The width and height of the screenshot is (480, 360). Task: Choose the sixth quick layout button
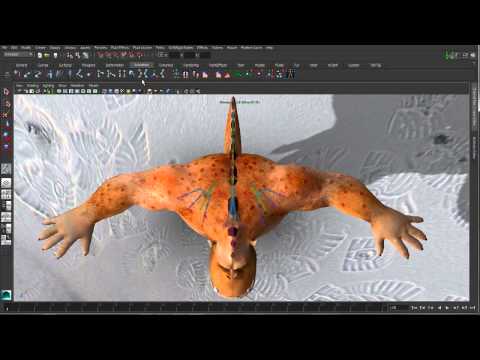(x=6, y=240)
